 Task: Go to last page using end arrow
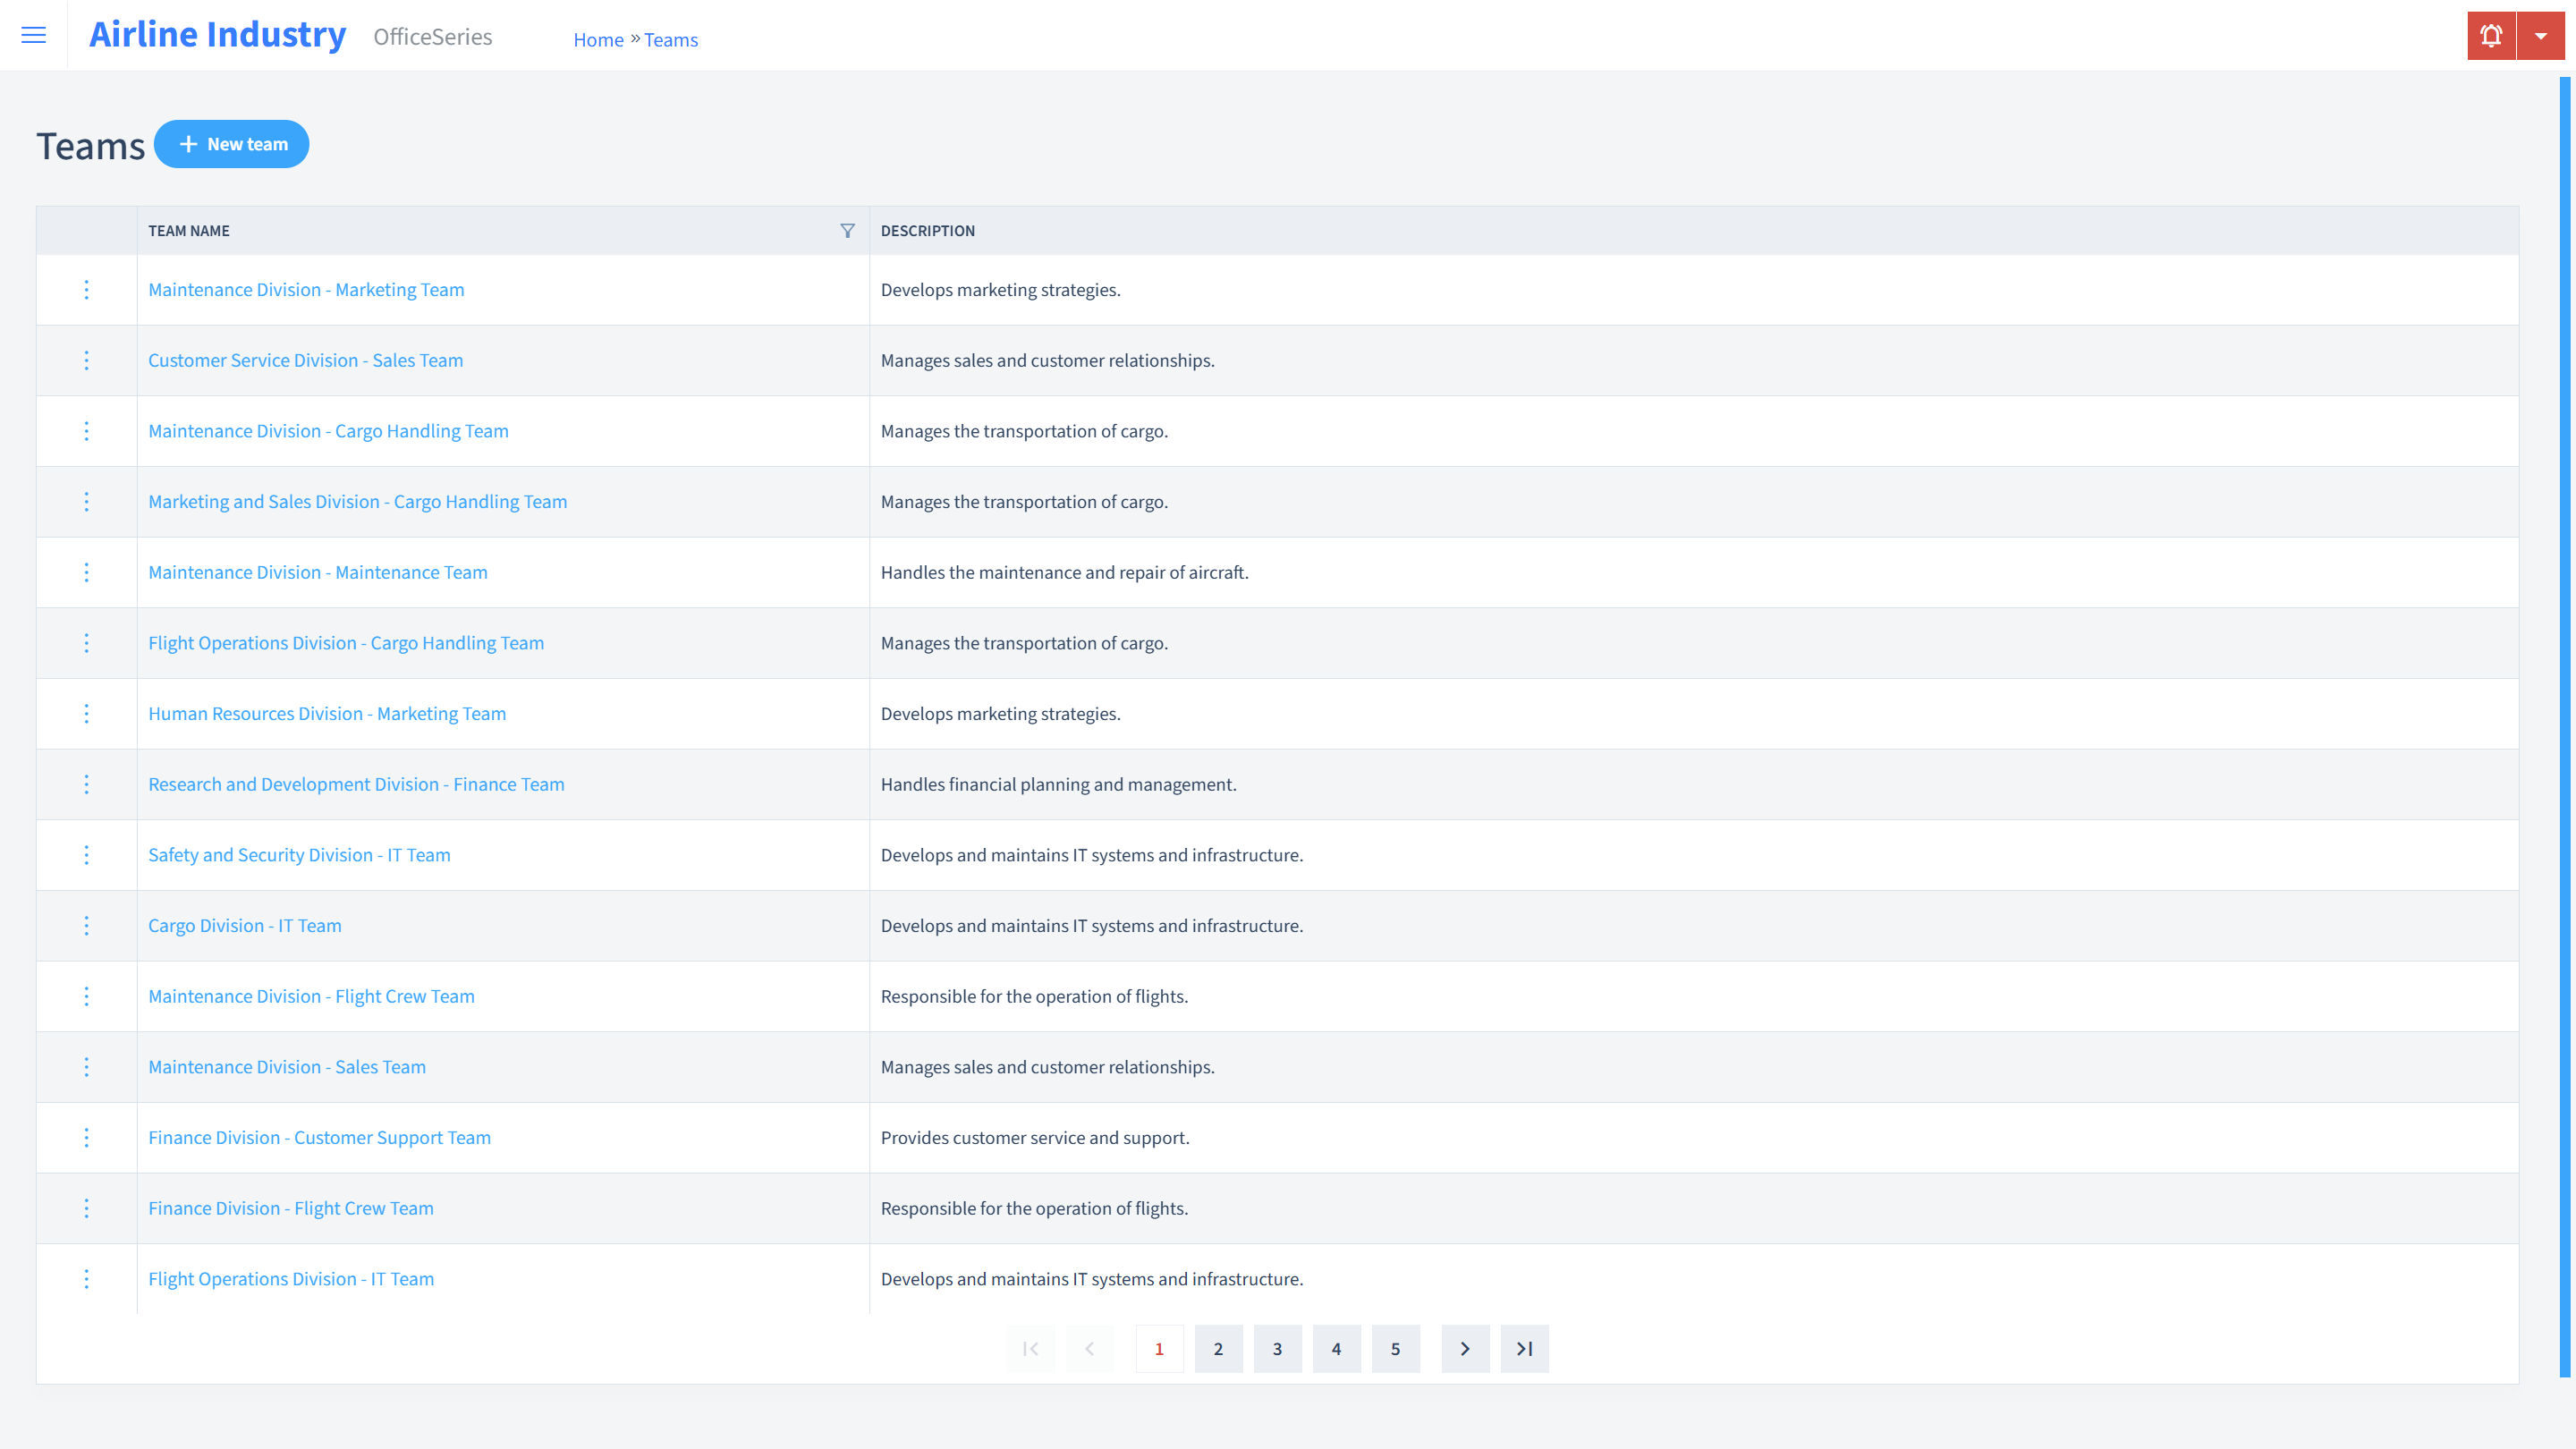pyautogui.click(x=1523, y=1348)
